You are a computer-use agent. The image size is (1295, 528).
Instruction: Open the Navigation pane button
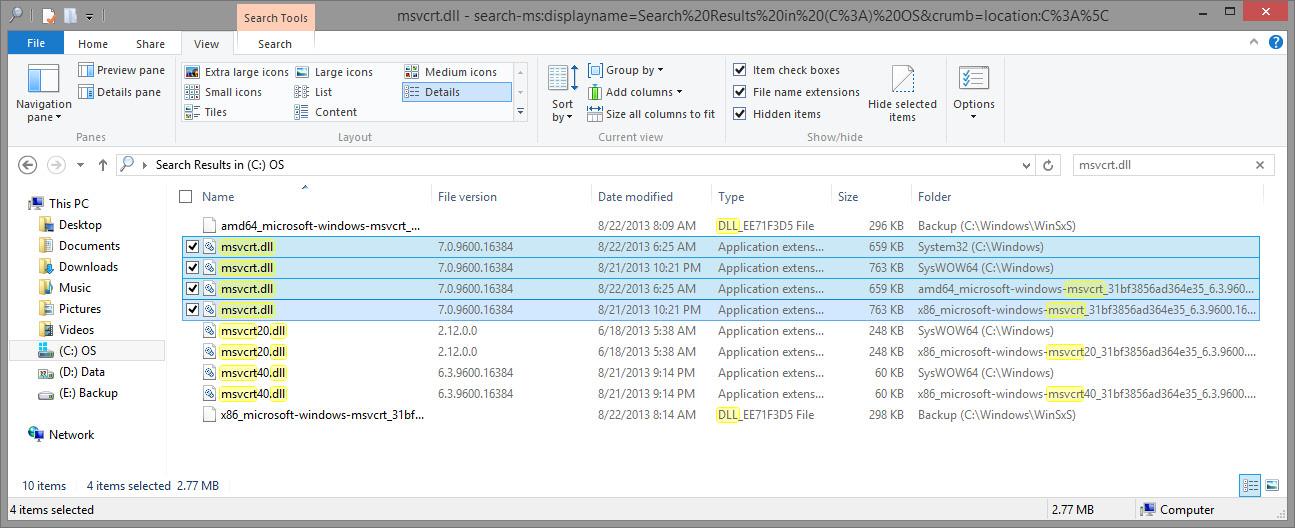tap(43, 93)
